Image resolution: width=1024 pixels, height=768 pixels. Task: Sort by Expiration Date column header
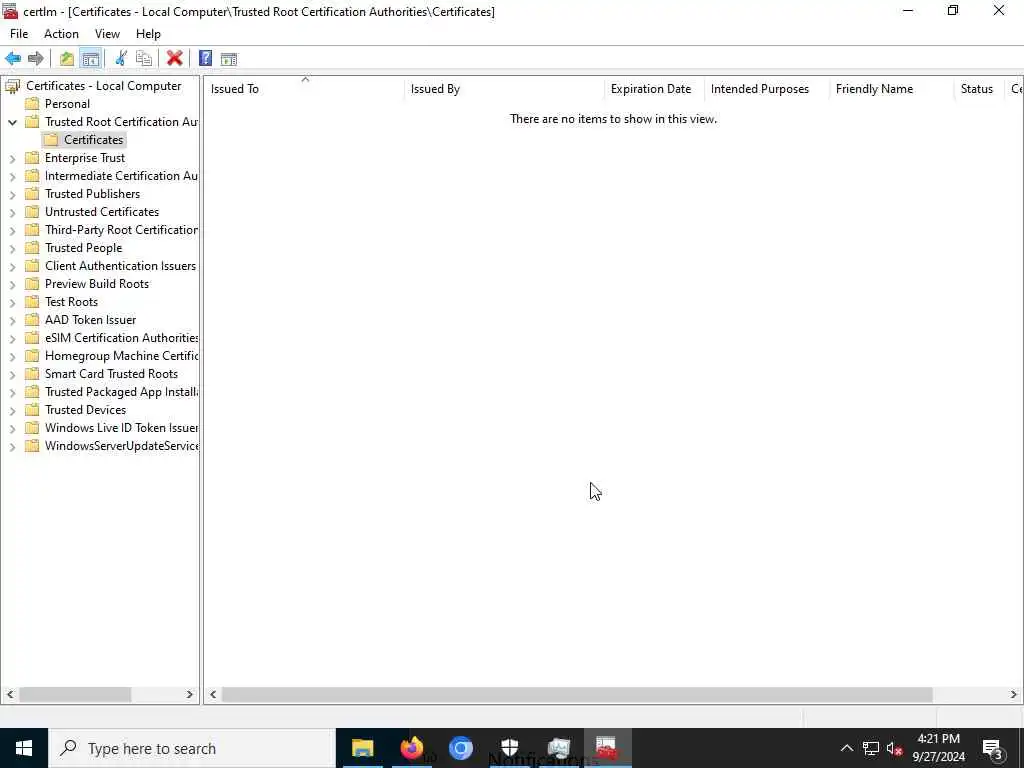pyautogui.click(x=654, y=89)
